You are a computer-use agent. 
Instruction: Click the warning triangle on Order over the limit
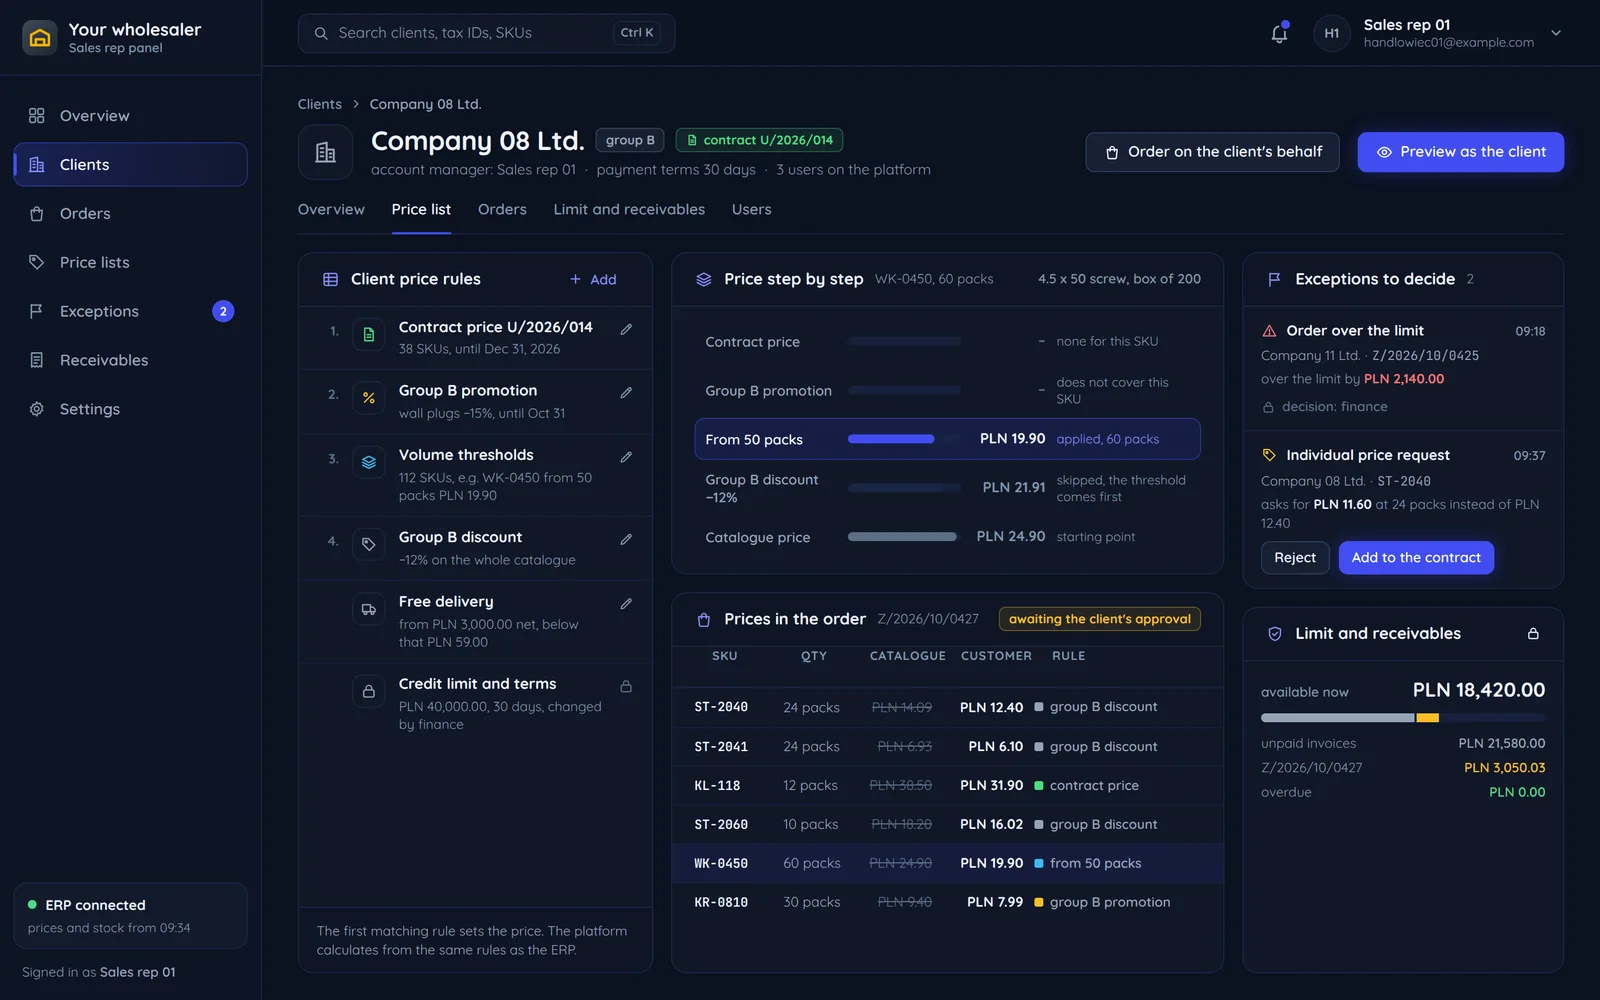click(1269, 331)
